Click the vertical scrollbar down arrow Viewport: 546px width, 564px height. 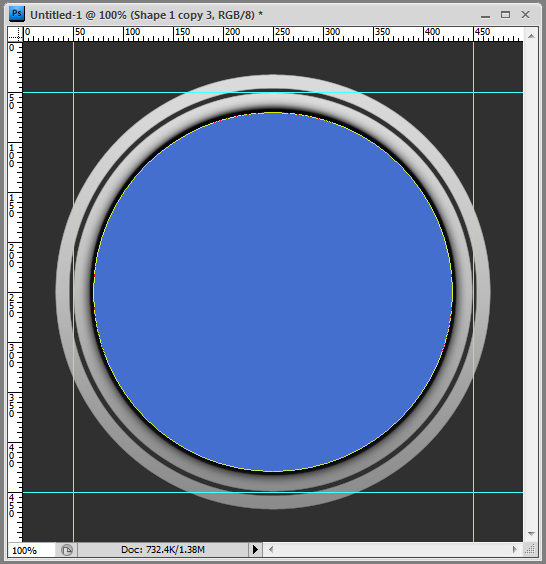point(531,534)
